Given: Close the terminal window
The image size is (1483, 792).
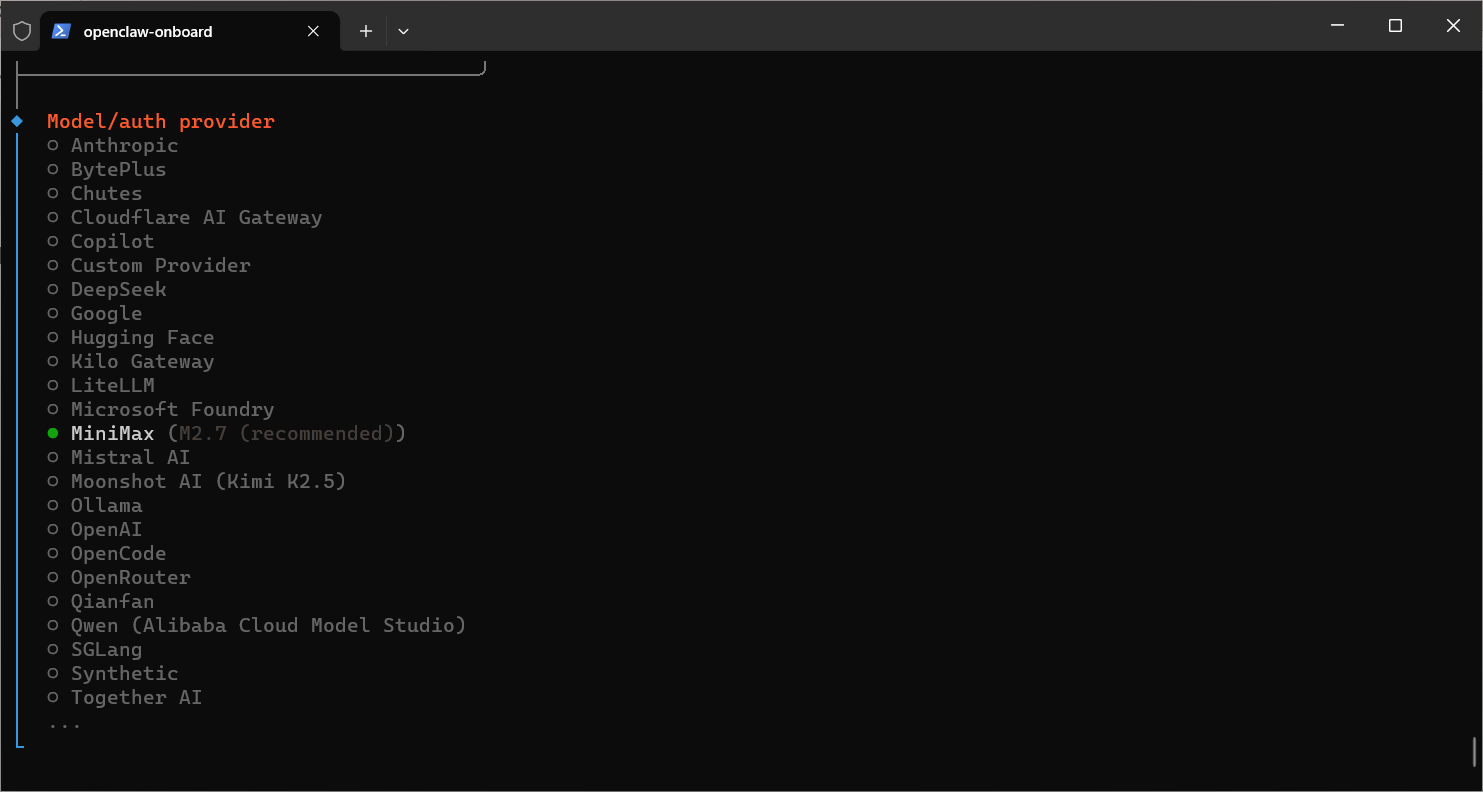Looking at the screenshot, I should 1453,26.
